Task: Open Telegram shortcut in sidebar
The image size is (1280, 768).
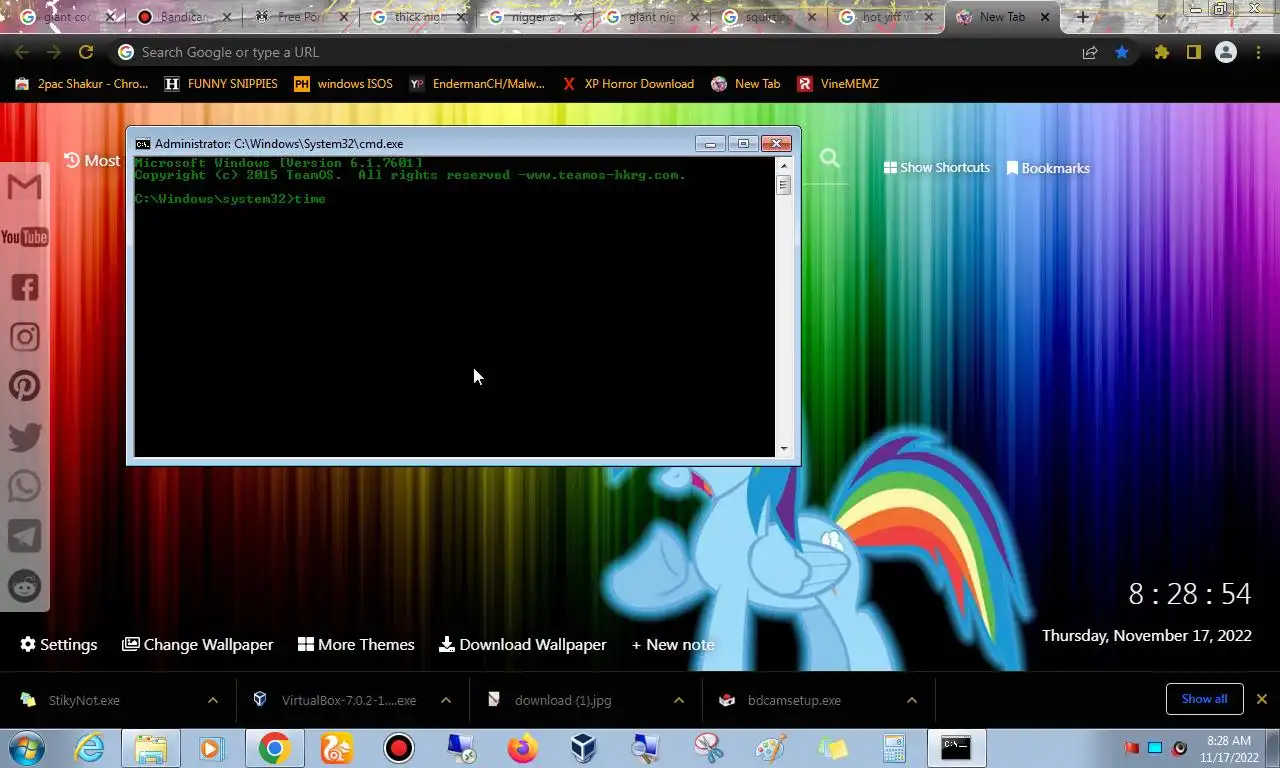Action: [24, 536]
